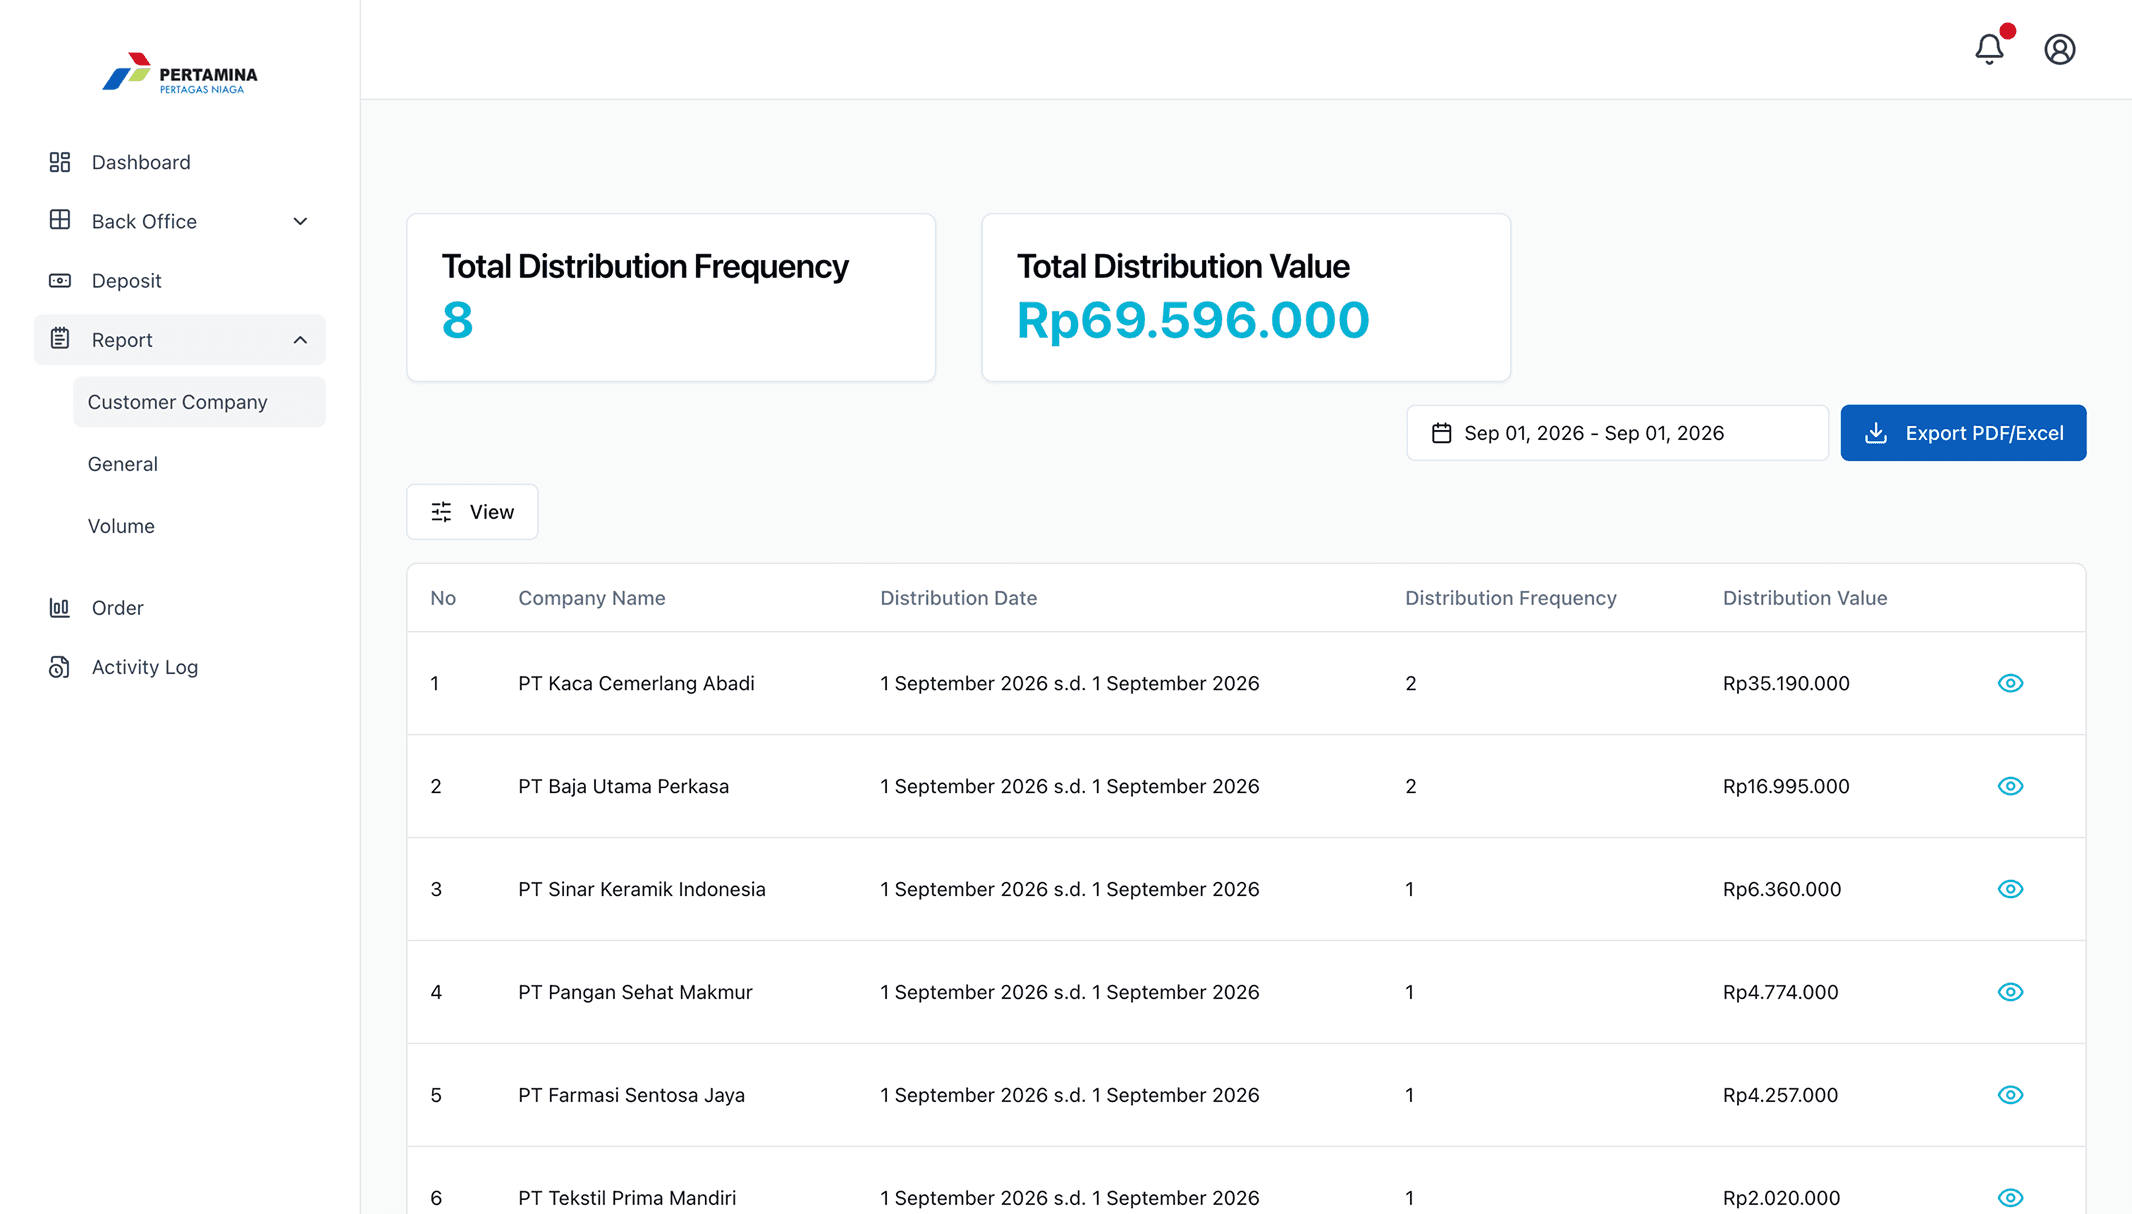Image resolution: width=2132 pixels, height=1214 pixels.
Task: Click the Activity Log icon
Action: point(60,667)
